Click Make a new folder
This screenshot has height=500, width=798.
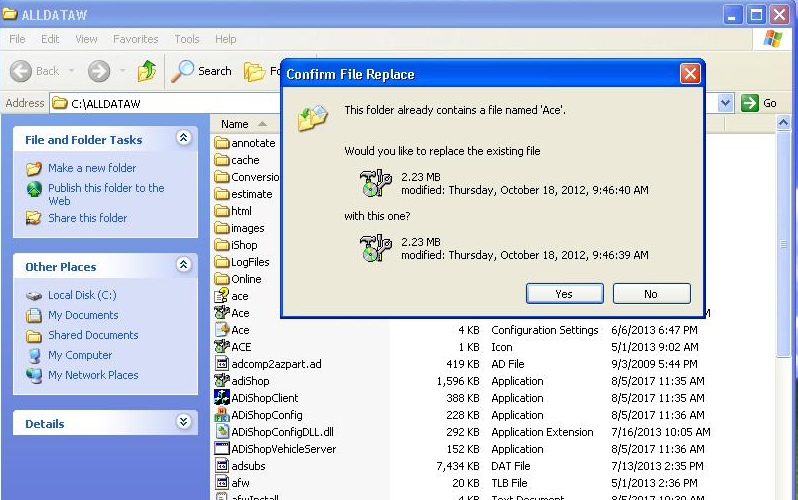[x=92, y=168]
